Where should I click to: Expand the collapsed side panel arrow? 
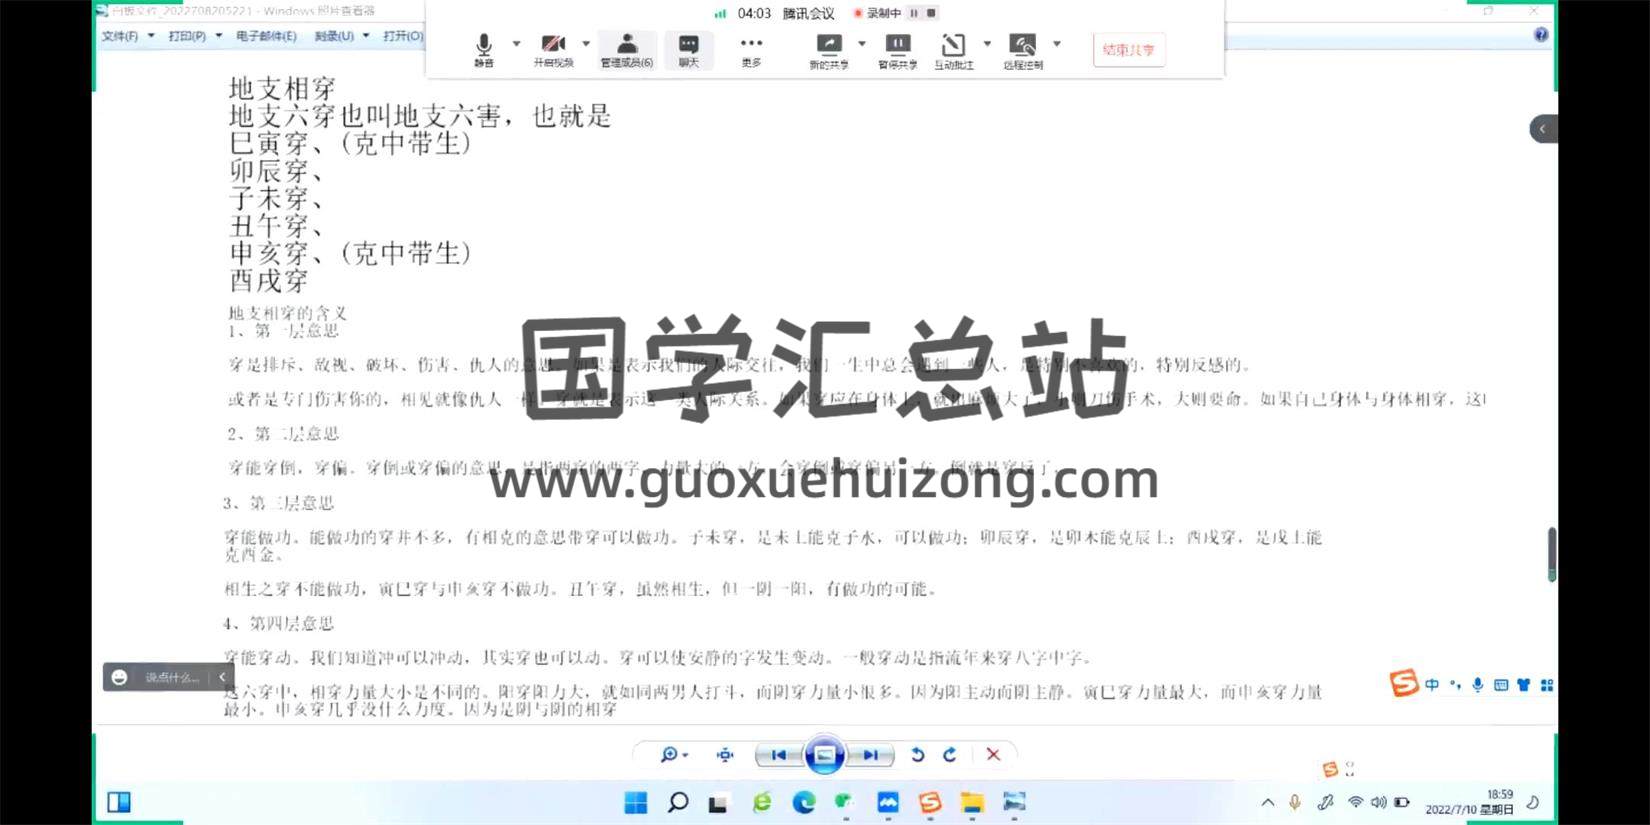click(1543, 129)
